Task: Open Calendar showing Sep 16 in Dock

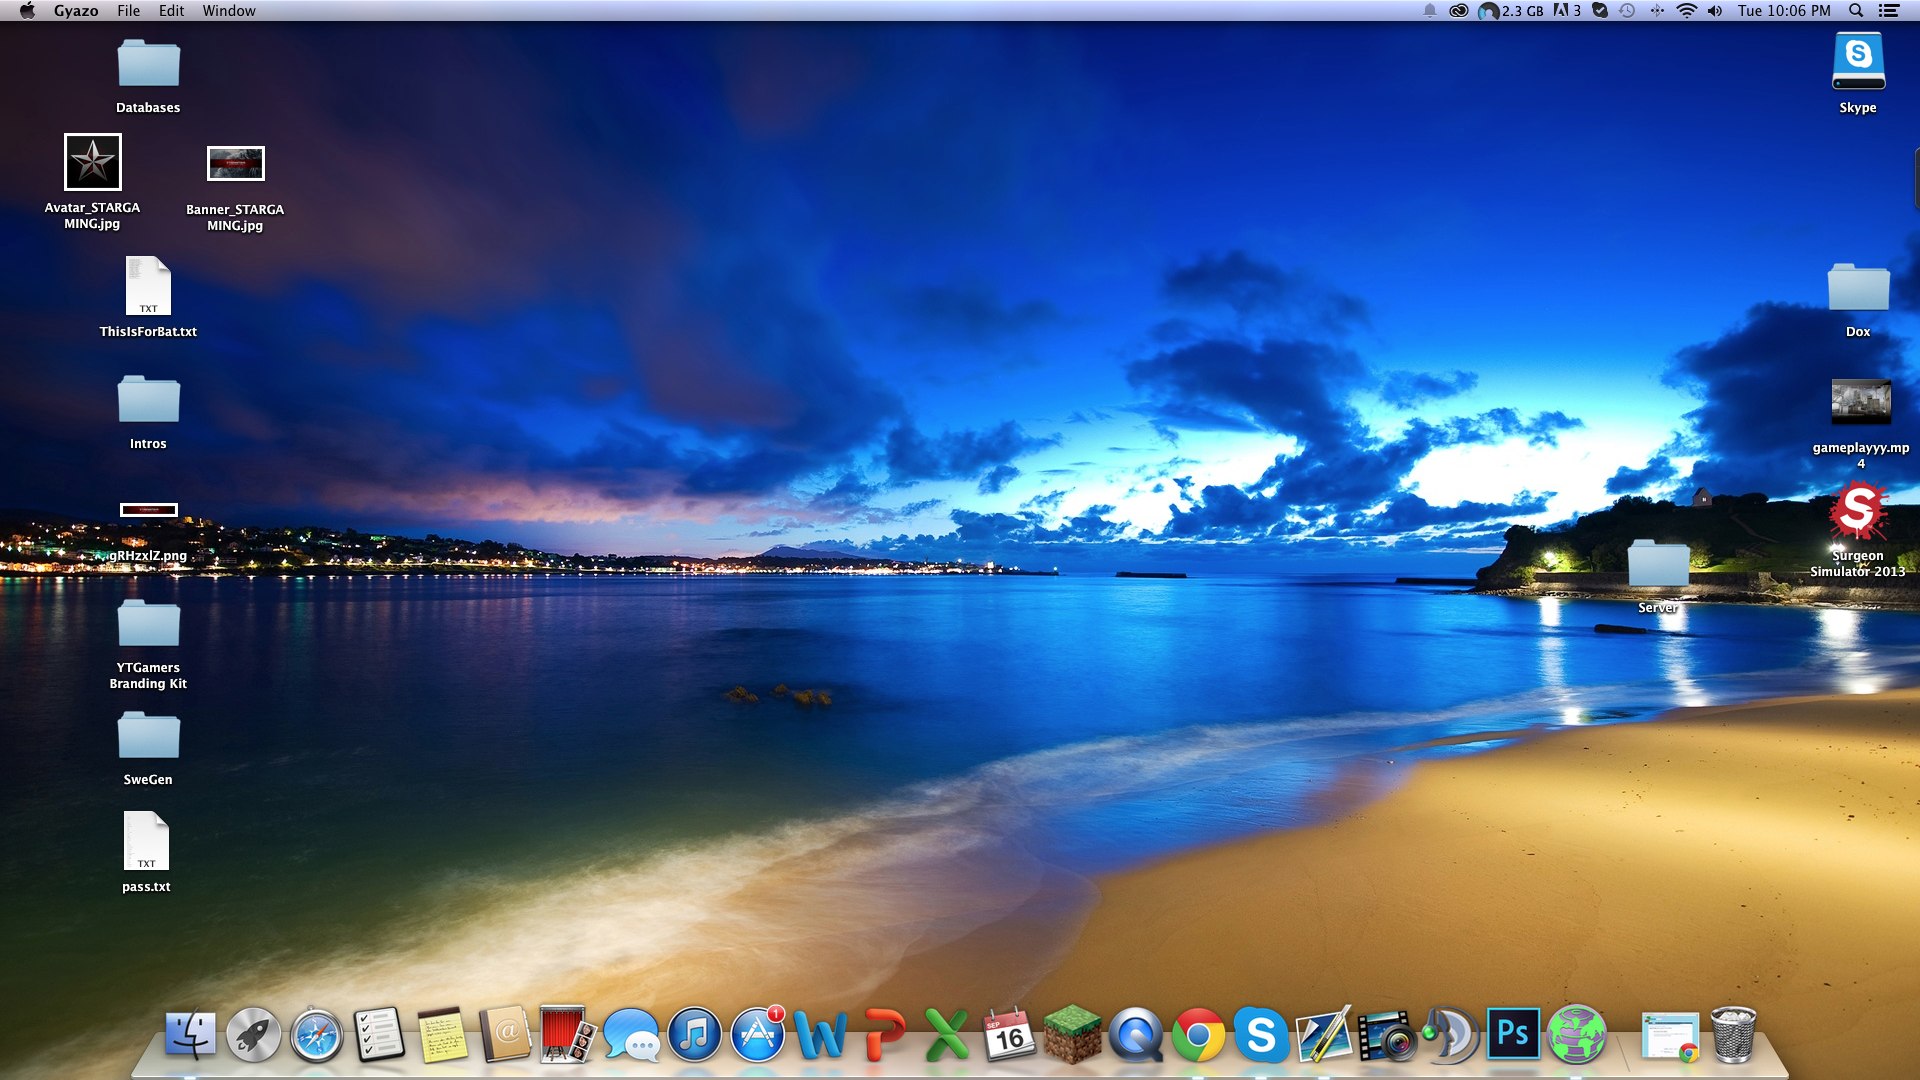Action: tap(1009, 1035)
